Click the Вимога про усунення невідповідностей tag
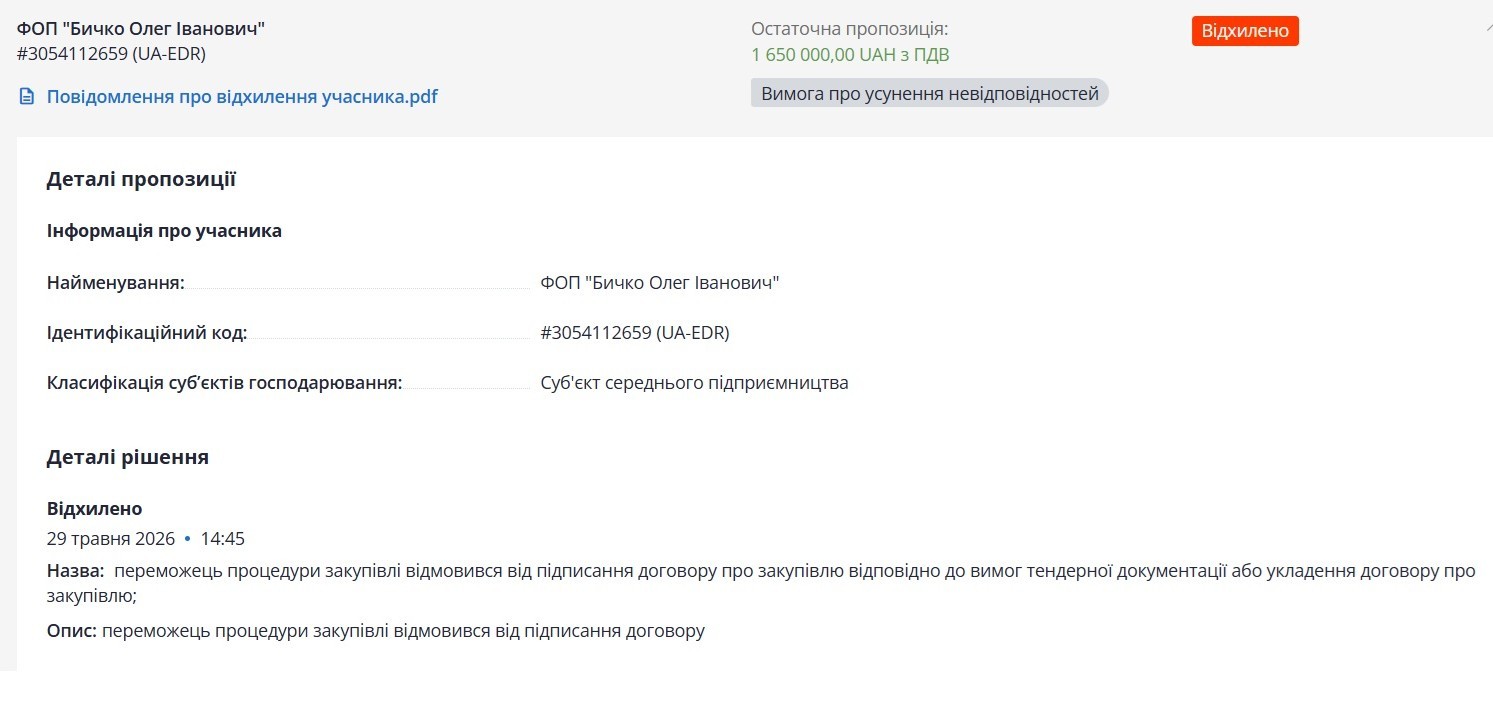Viewport: 1493px width, 701px height. tap(930, 93)
